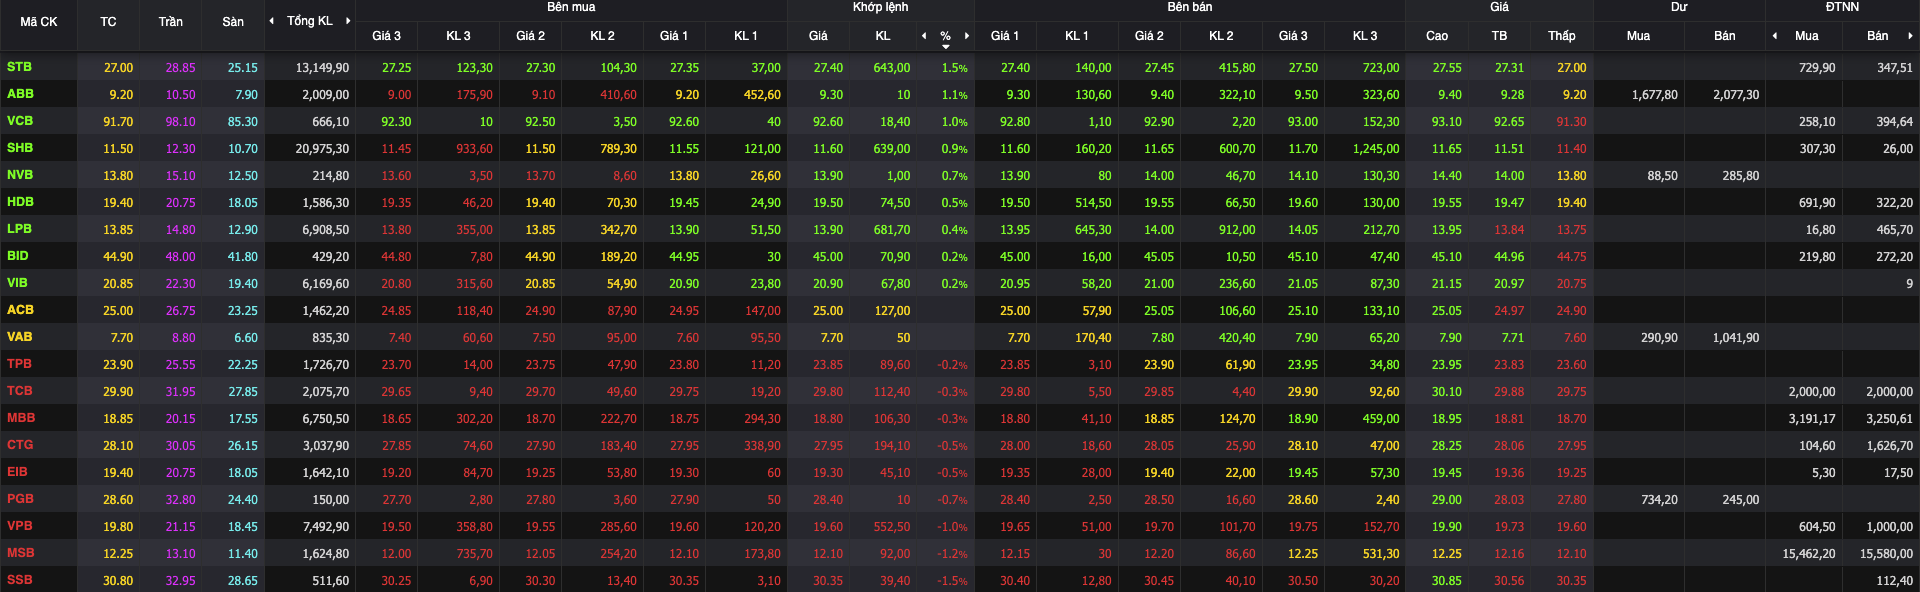This screenshot has height=592, width=1920.
Task: Click the sort-descending triangle under % header
Action: pyautogui.click(x=946, y=46)
